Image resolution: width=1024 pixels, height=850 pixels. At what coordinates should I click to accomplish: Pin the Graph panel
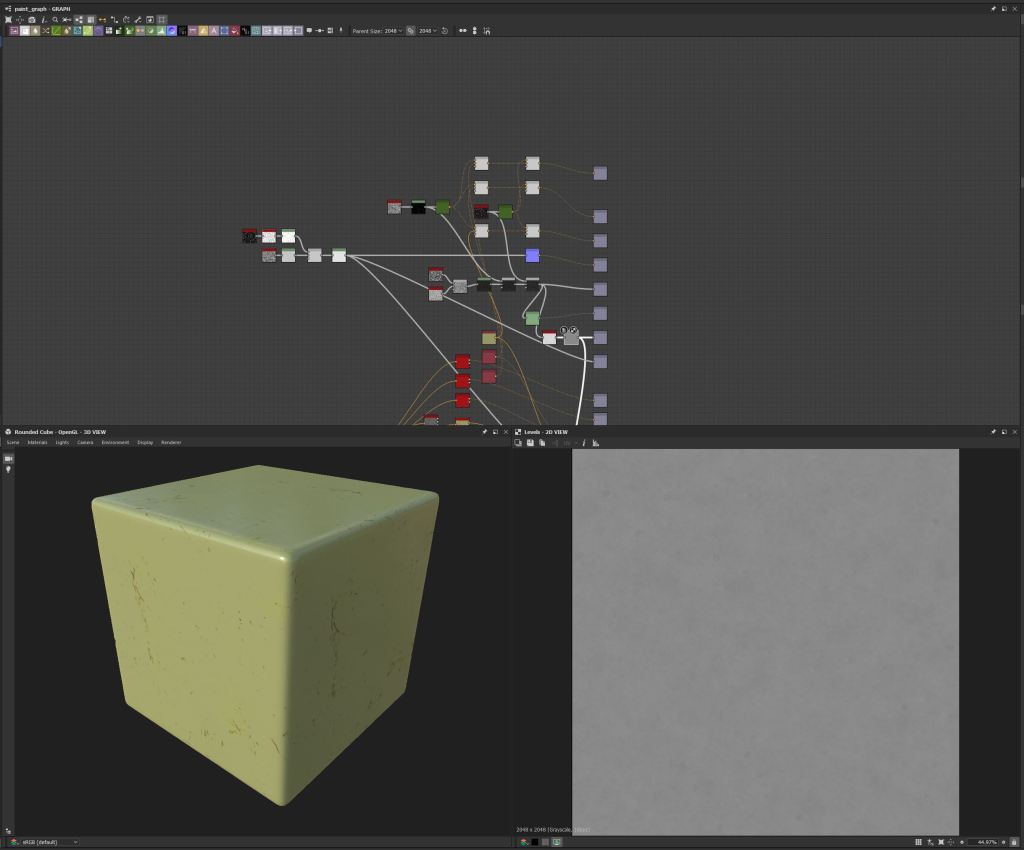click(x=993, y=8)
